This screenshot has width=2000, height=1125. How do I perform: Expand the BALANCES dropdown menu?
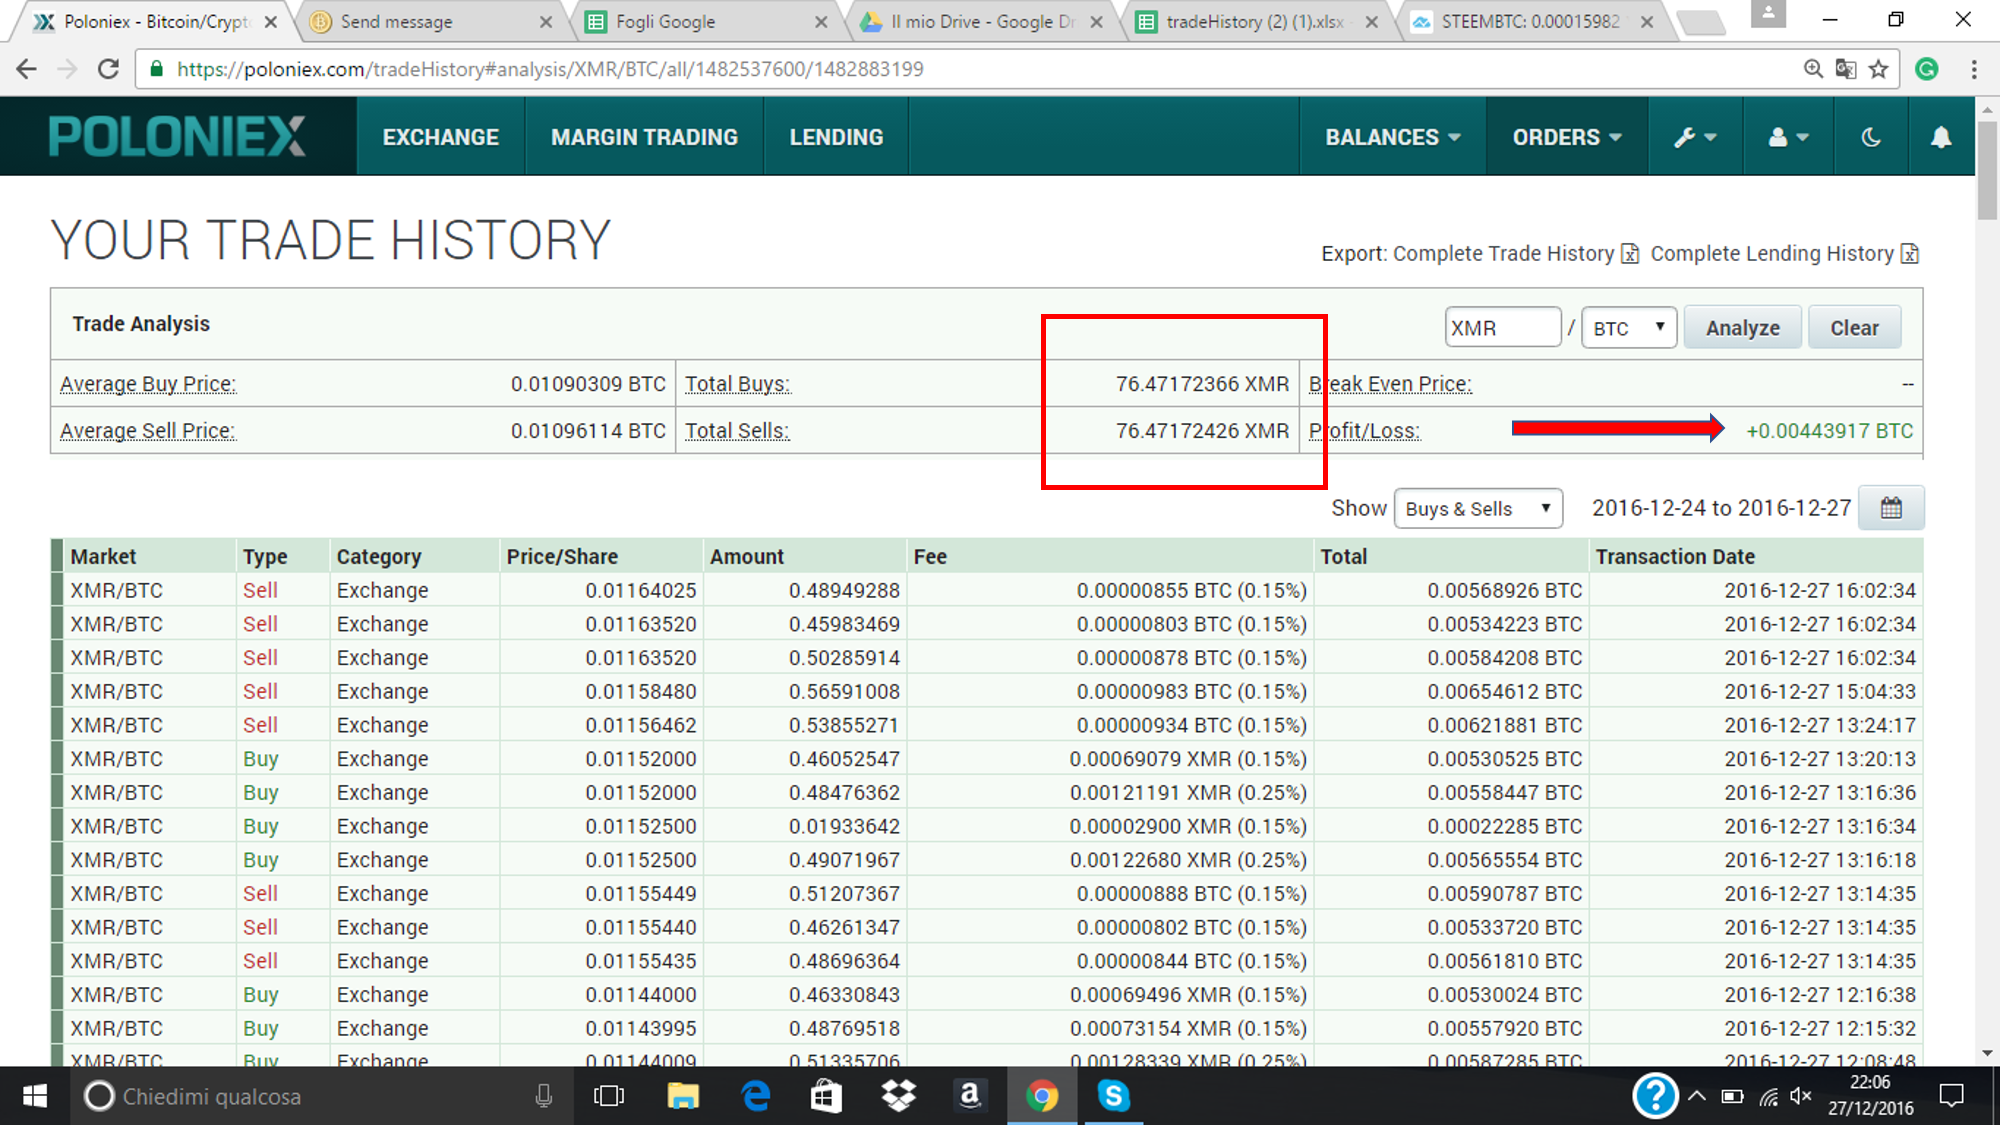coord(1393,137)
